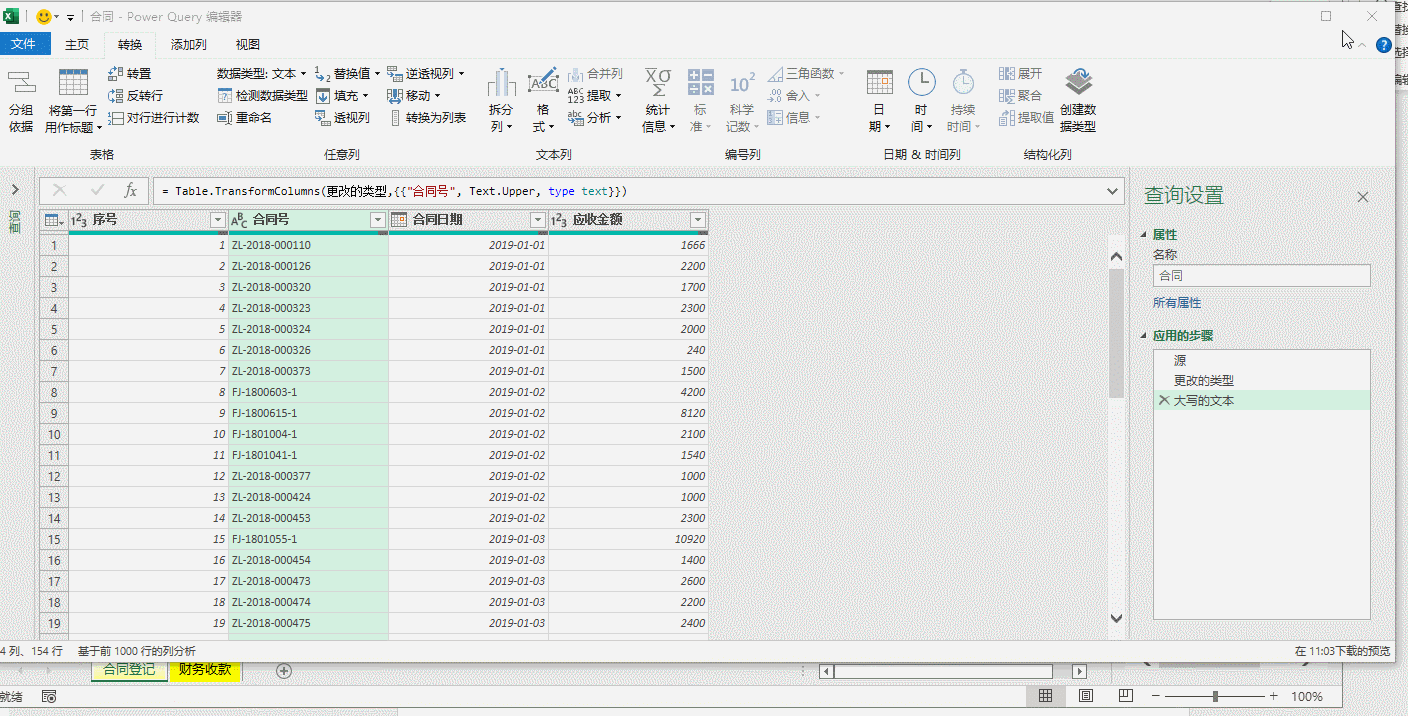
Task: Click the Transpose (转置) button
Action: [130, 74]
